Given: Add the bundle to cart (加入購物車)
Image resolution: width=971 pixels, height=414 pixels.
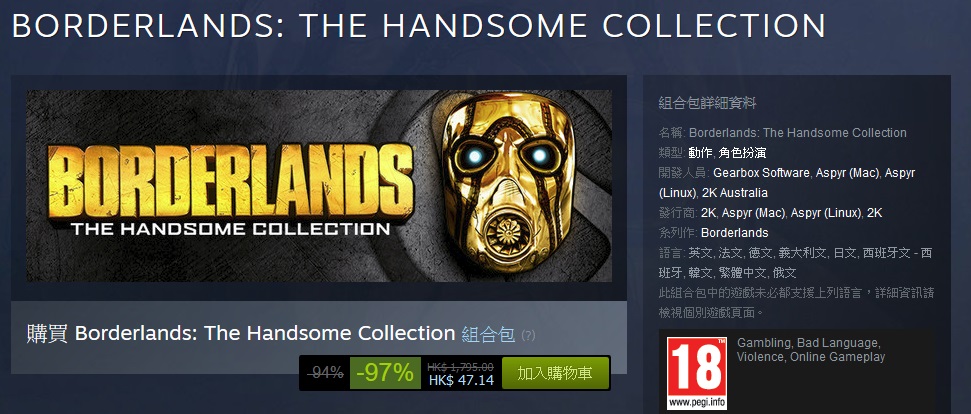Looking at the screenshot, I should coord(555,373).
